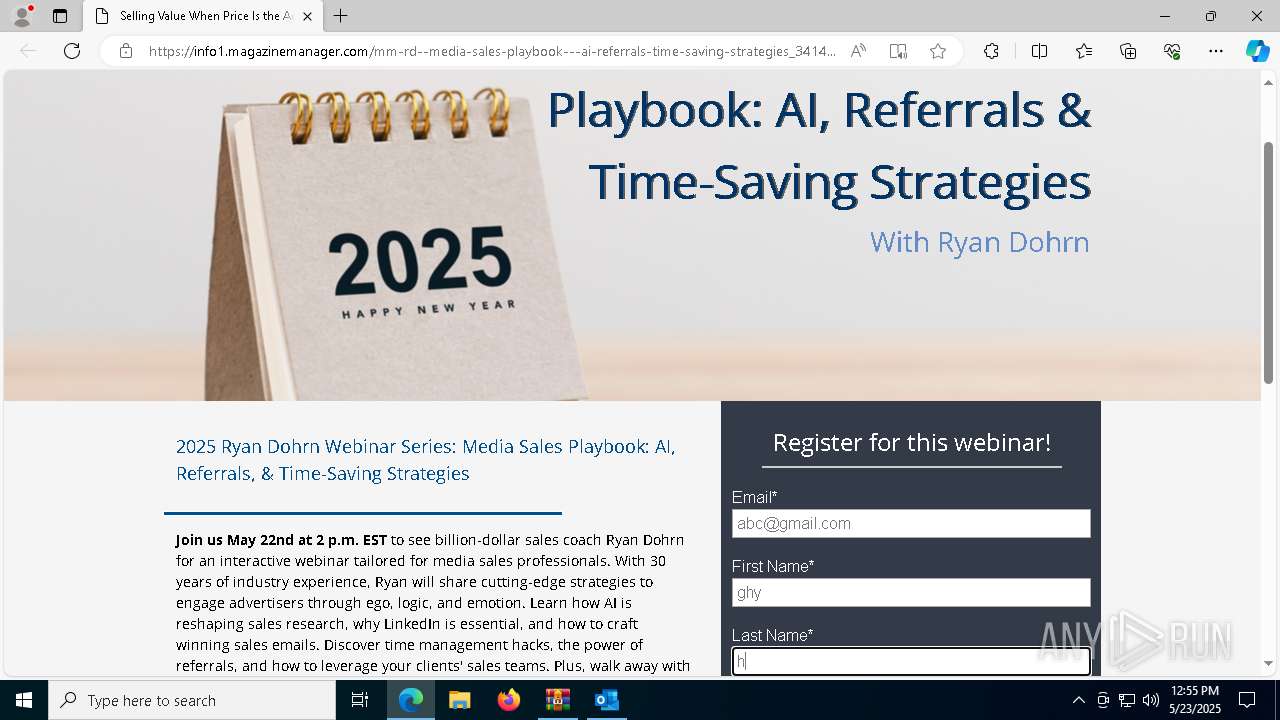Click the Register for this webinar heading
Screen dimensions: 1280x720
point(912,442)
